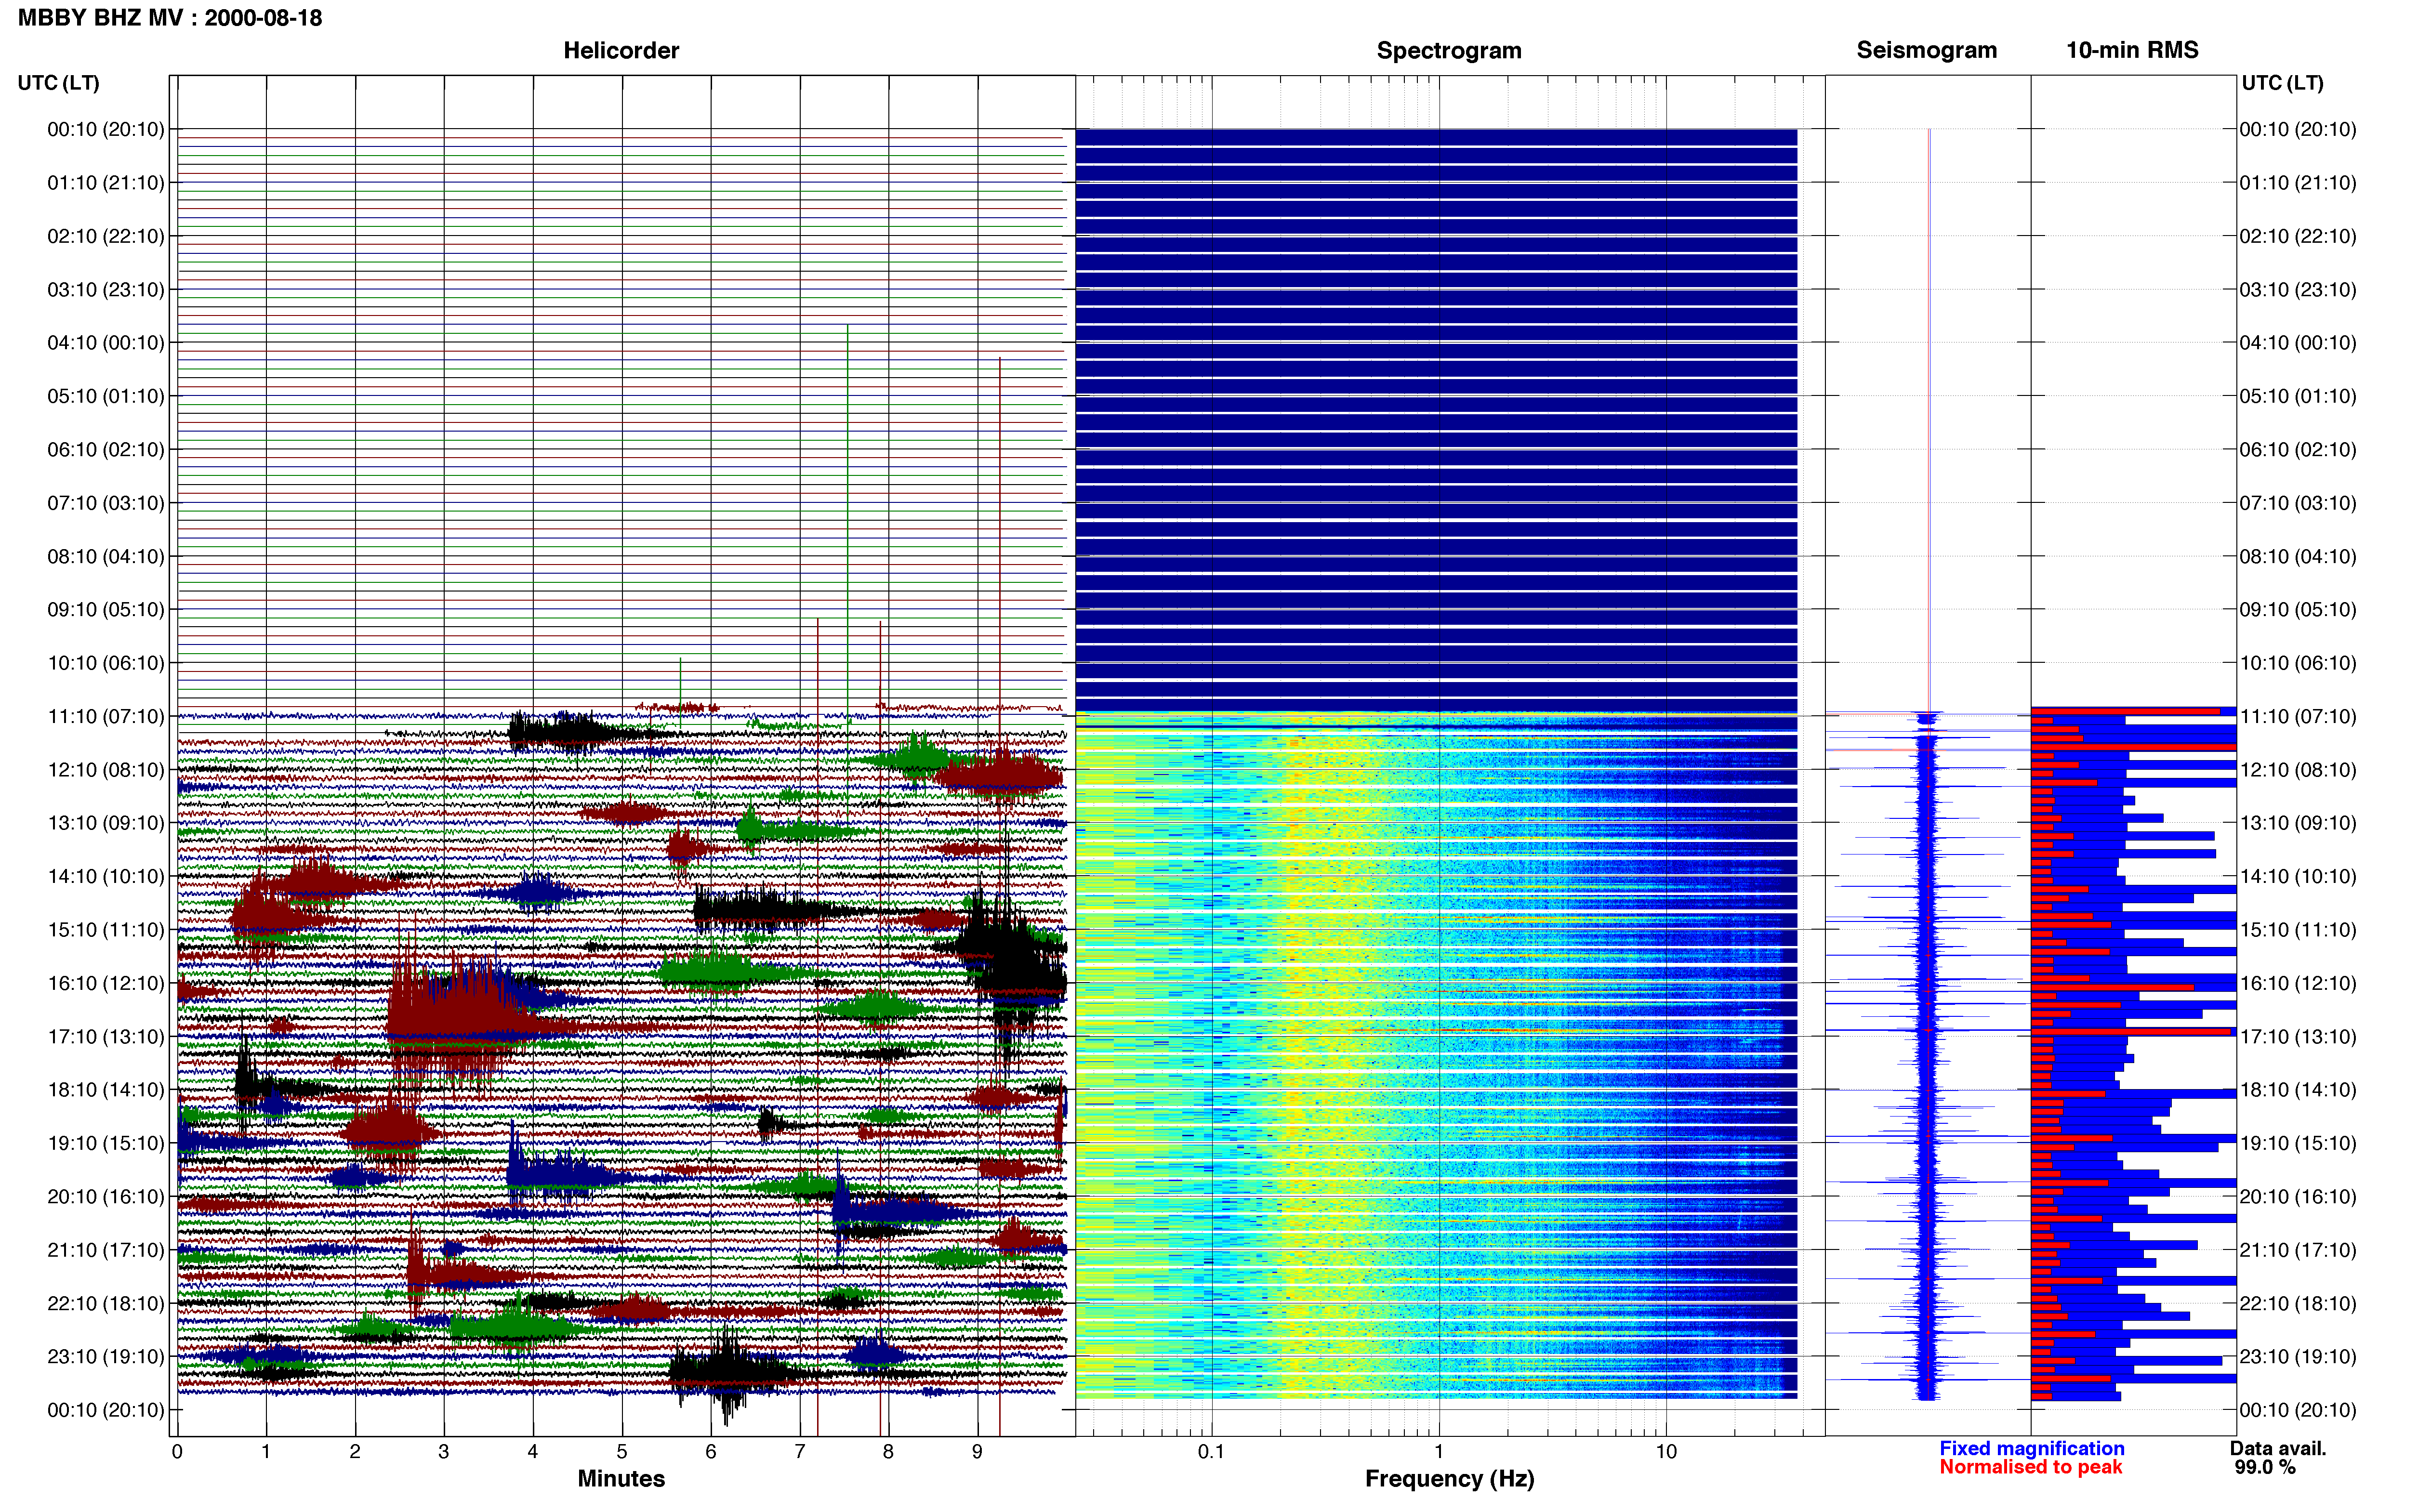Image resolution: width=2418 pixels, height=1512 pixels.
Task: Click the left '22:10 (18:10)' time label
Action: click(x=106, y=1303)
